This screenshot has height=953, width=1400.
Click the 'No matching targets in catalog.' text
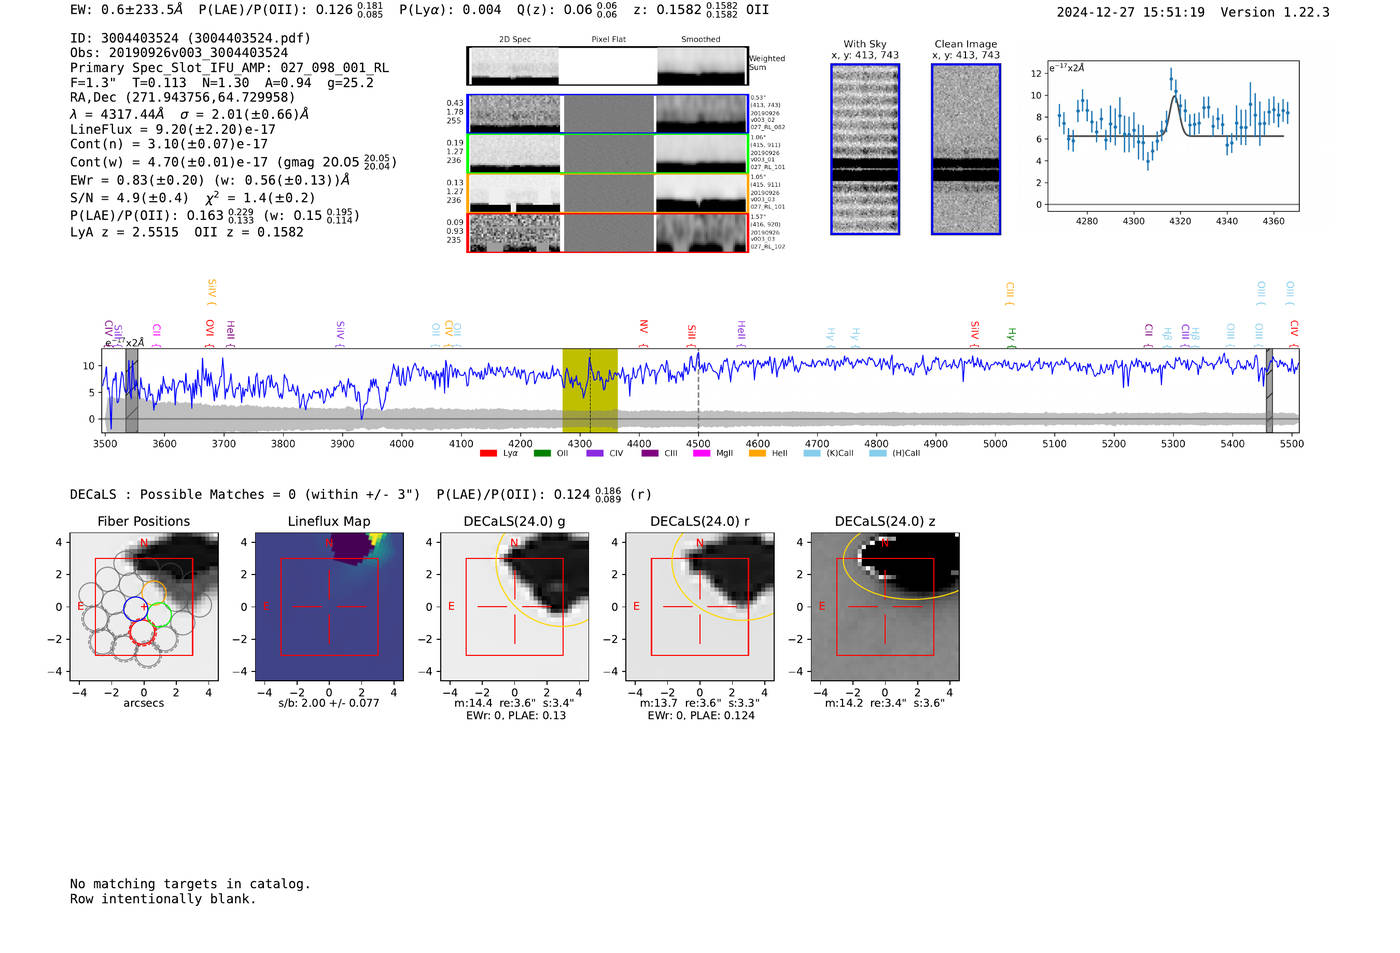tap(190, 884)
